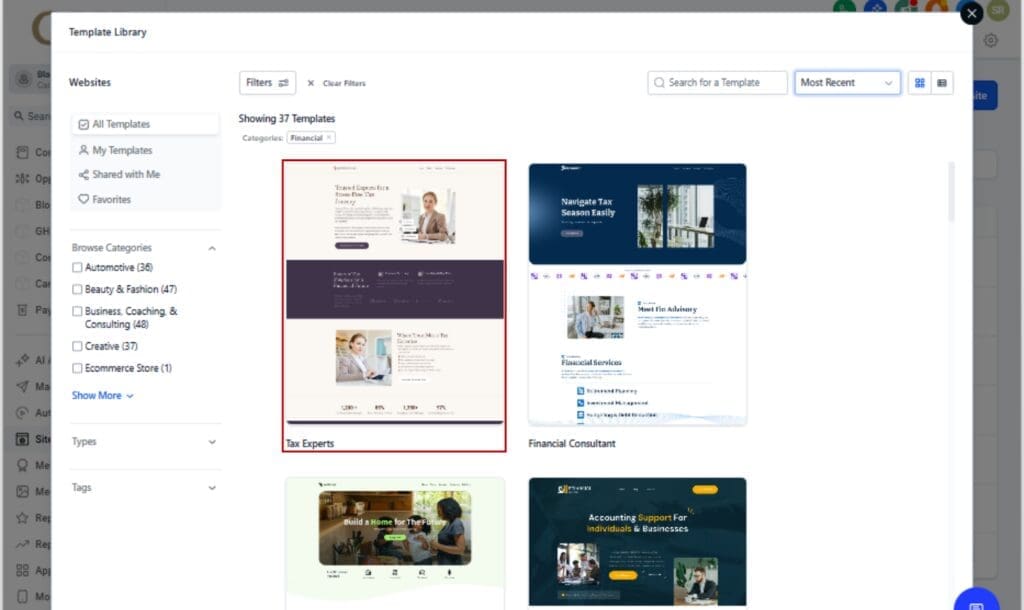Screen dimensions: 1024x610
Task: Check the Beauty & Fashion checkbox
Action: 77,289
